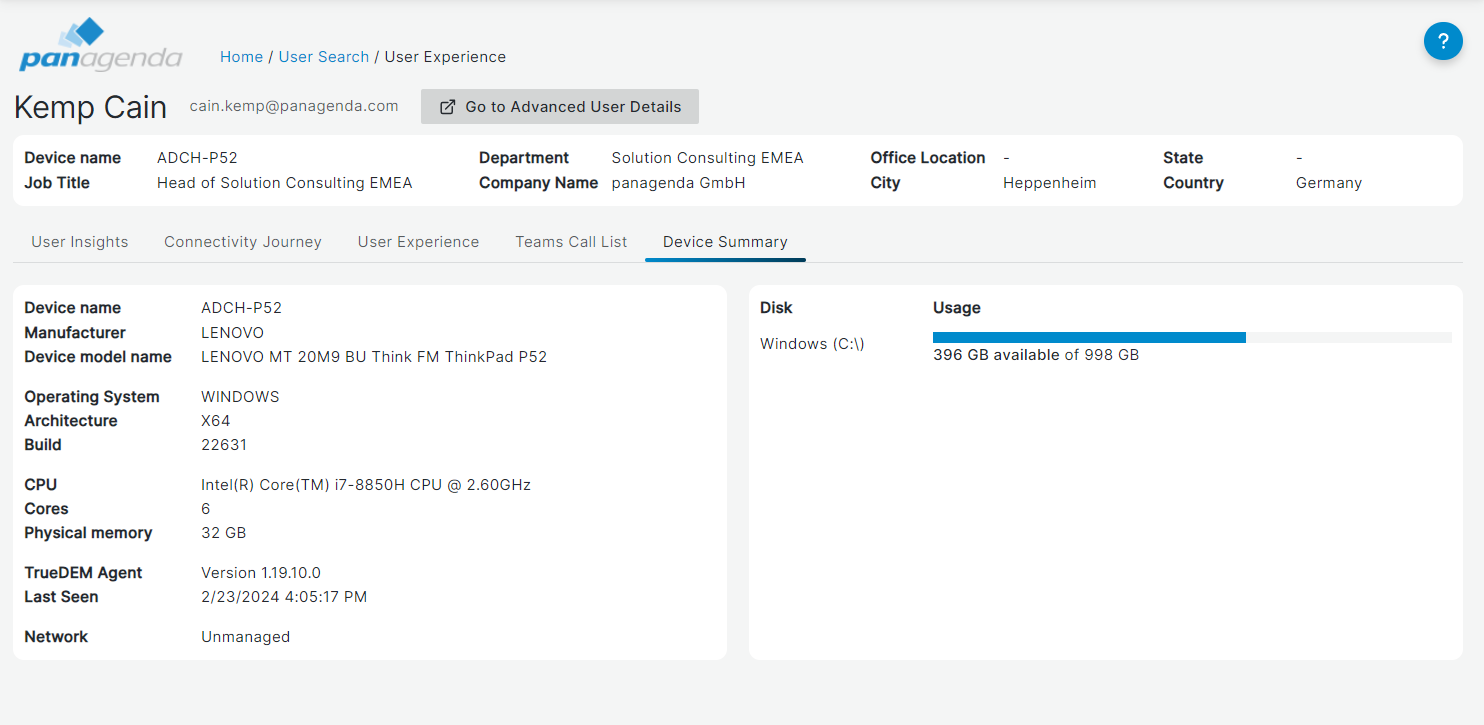Viewport: 1484px width, 725px height.
Task: Click architecture value X64
Action: [x=215, y=421]
